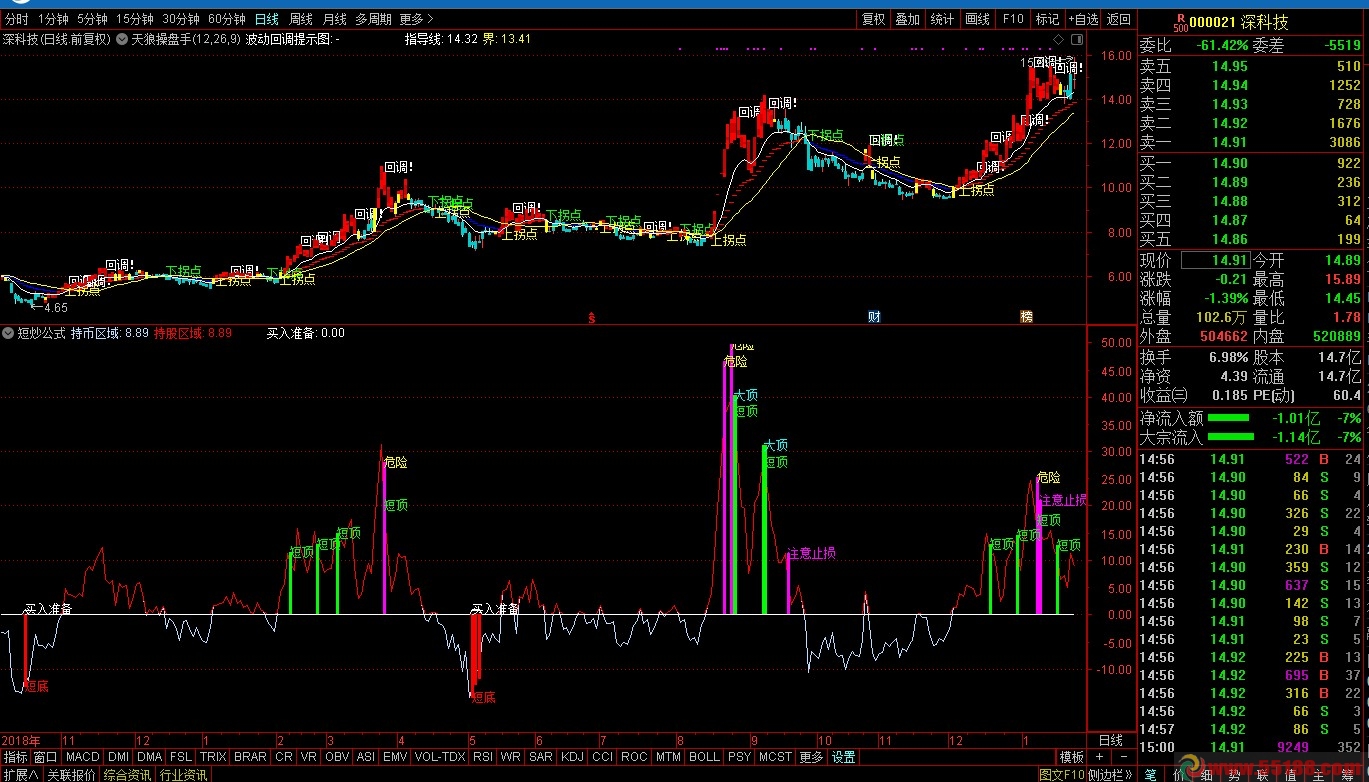Open the 统计 statistics tool
Image resolution: width=1369 pixels, height=782 pixels.
(x=942, y=19)
